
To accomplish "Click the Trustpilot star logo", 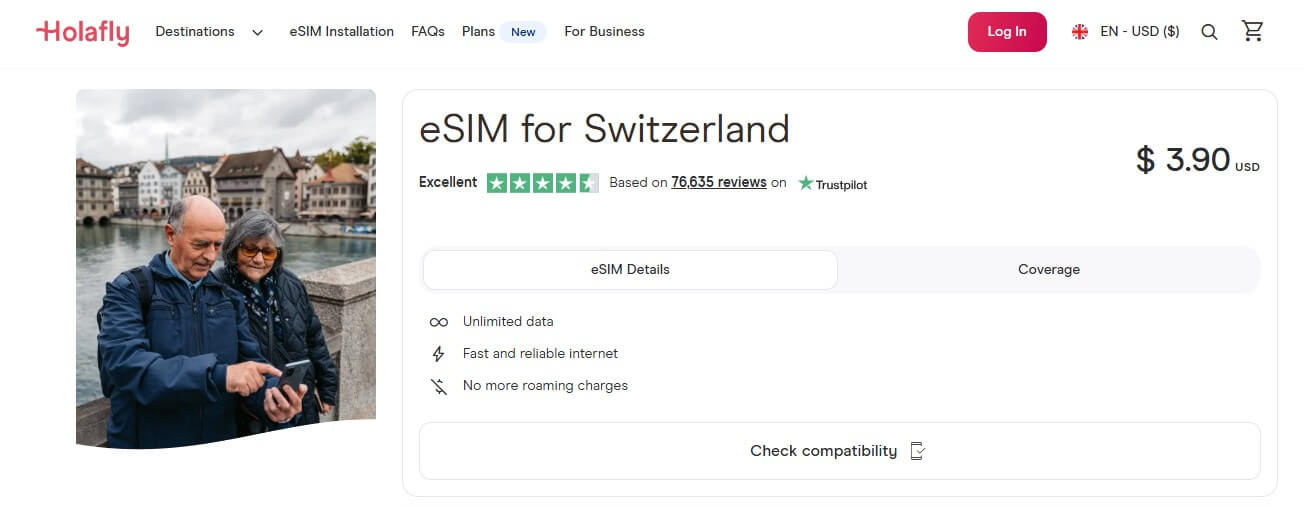I will click(x=806, y=183).
